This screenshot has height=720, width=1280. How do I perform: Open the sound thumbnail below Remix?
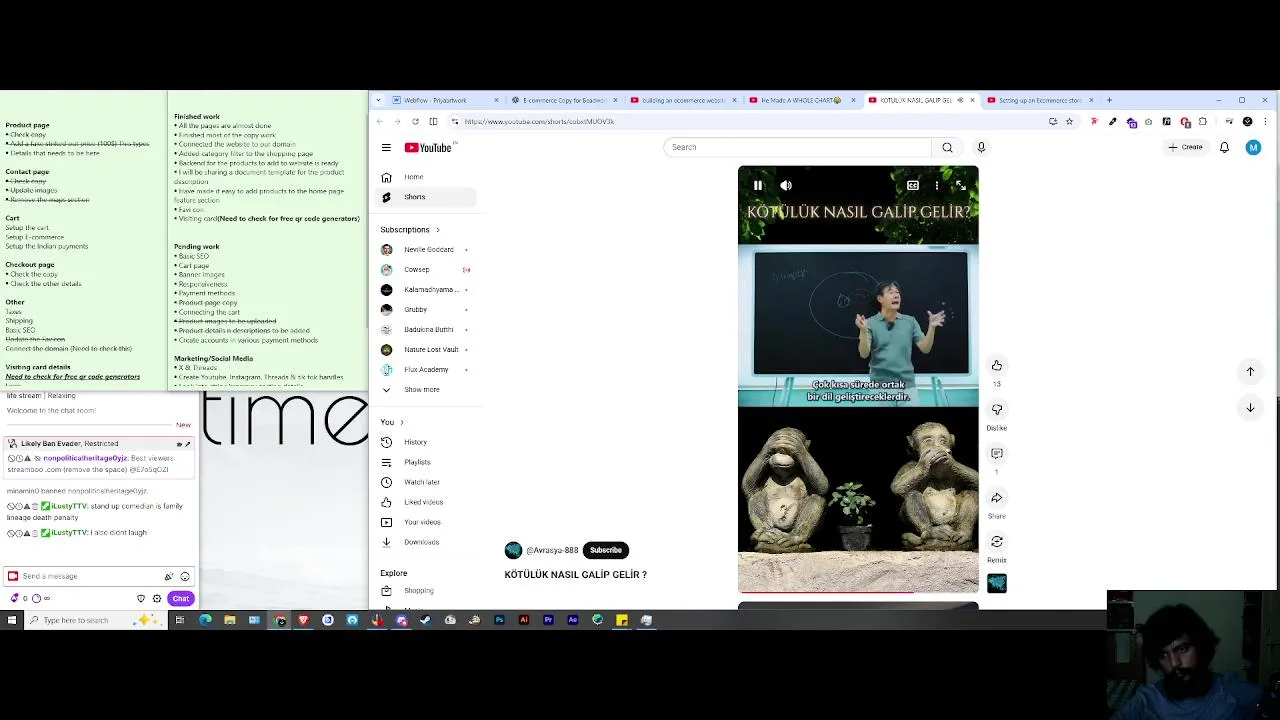coord(997,583)
